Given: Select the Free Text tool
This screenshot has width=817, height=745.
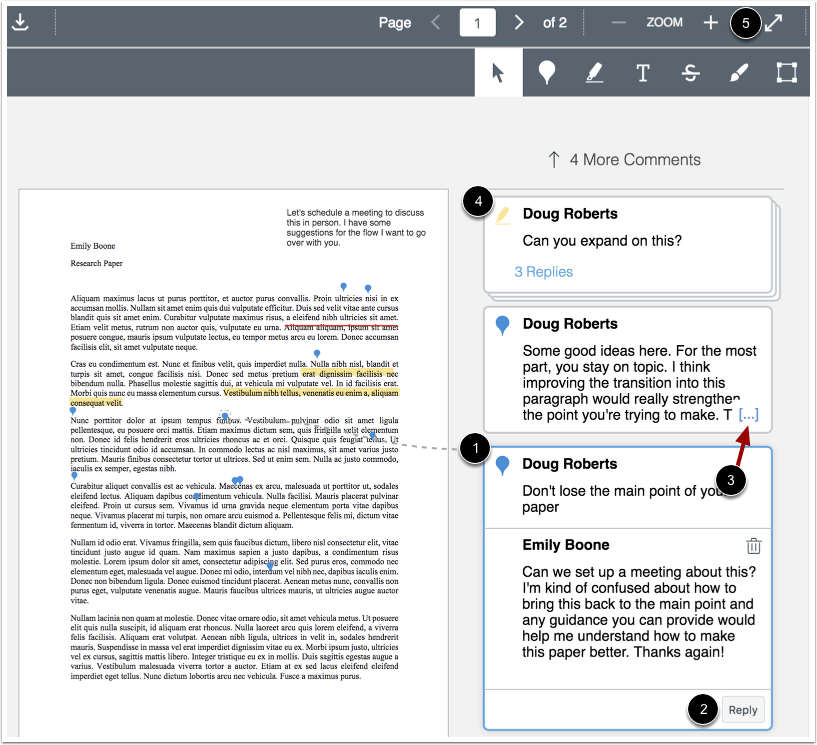Looking at the screenshot, I should point(643,72).
